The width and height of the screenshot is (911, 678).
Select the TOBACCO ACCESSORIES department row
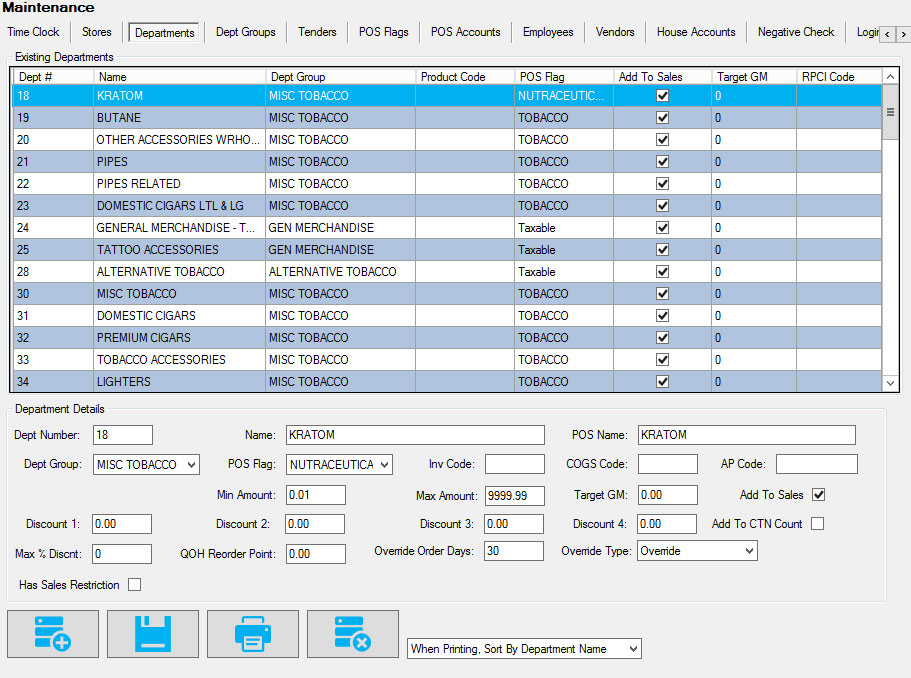[x=447, y=360]
